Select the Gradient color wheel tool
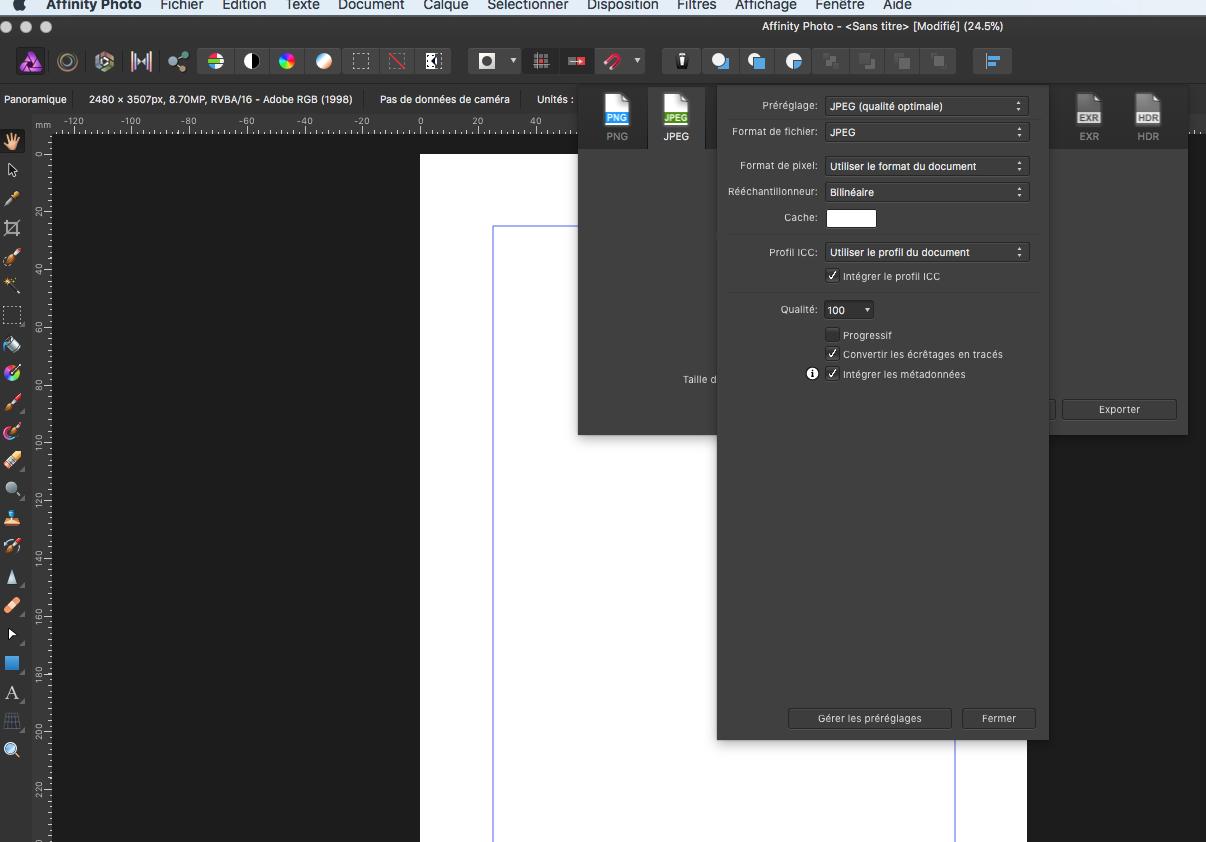This screenshot has width=1206, height=842. coord(12,373)
